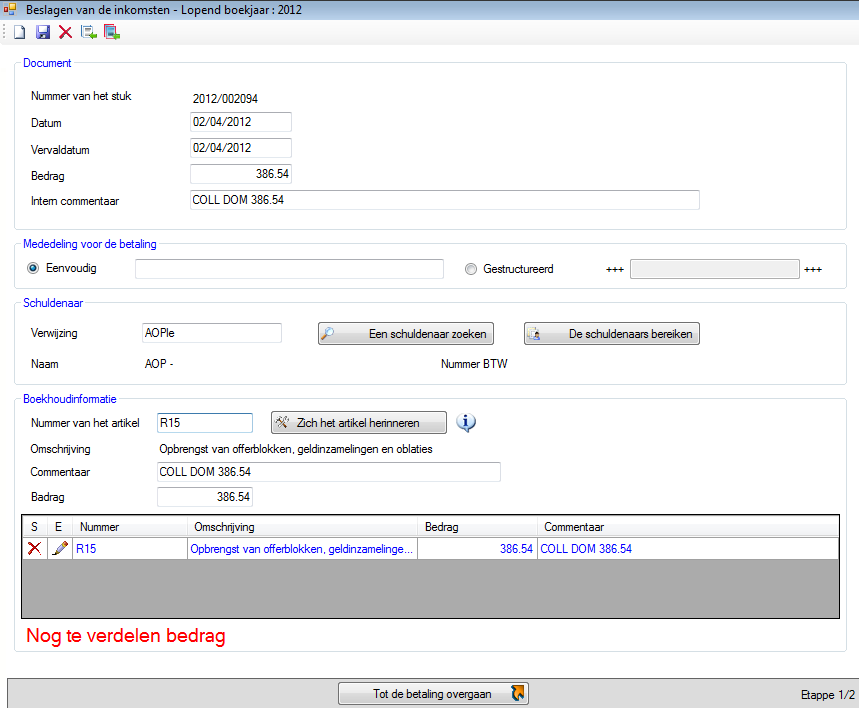859x708 pixels.
Task: Click the R15 cell in table
Action: coord(130,549)
